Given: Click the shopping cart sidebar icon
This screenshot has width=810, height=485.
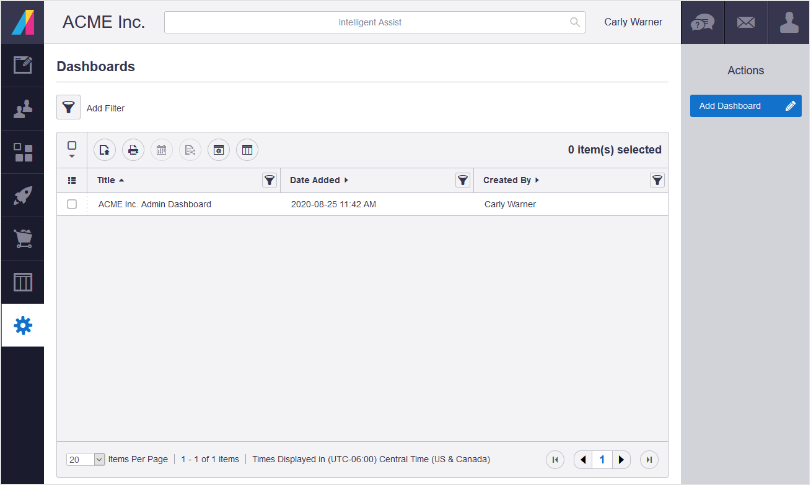Looking at the screenshot, I should 22,238.
